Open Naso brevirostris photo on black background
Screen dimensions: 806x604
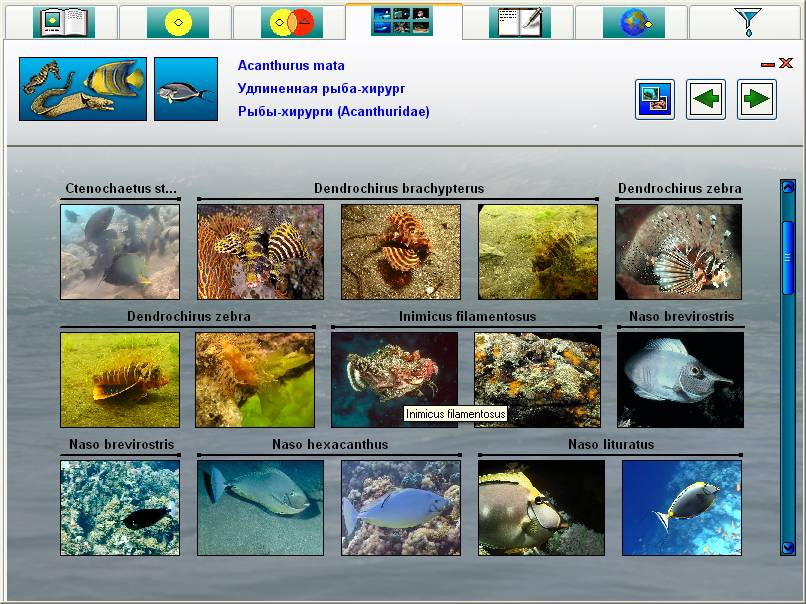pyautogui.click(x=681, y=380)
